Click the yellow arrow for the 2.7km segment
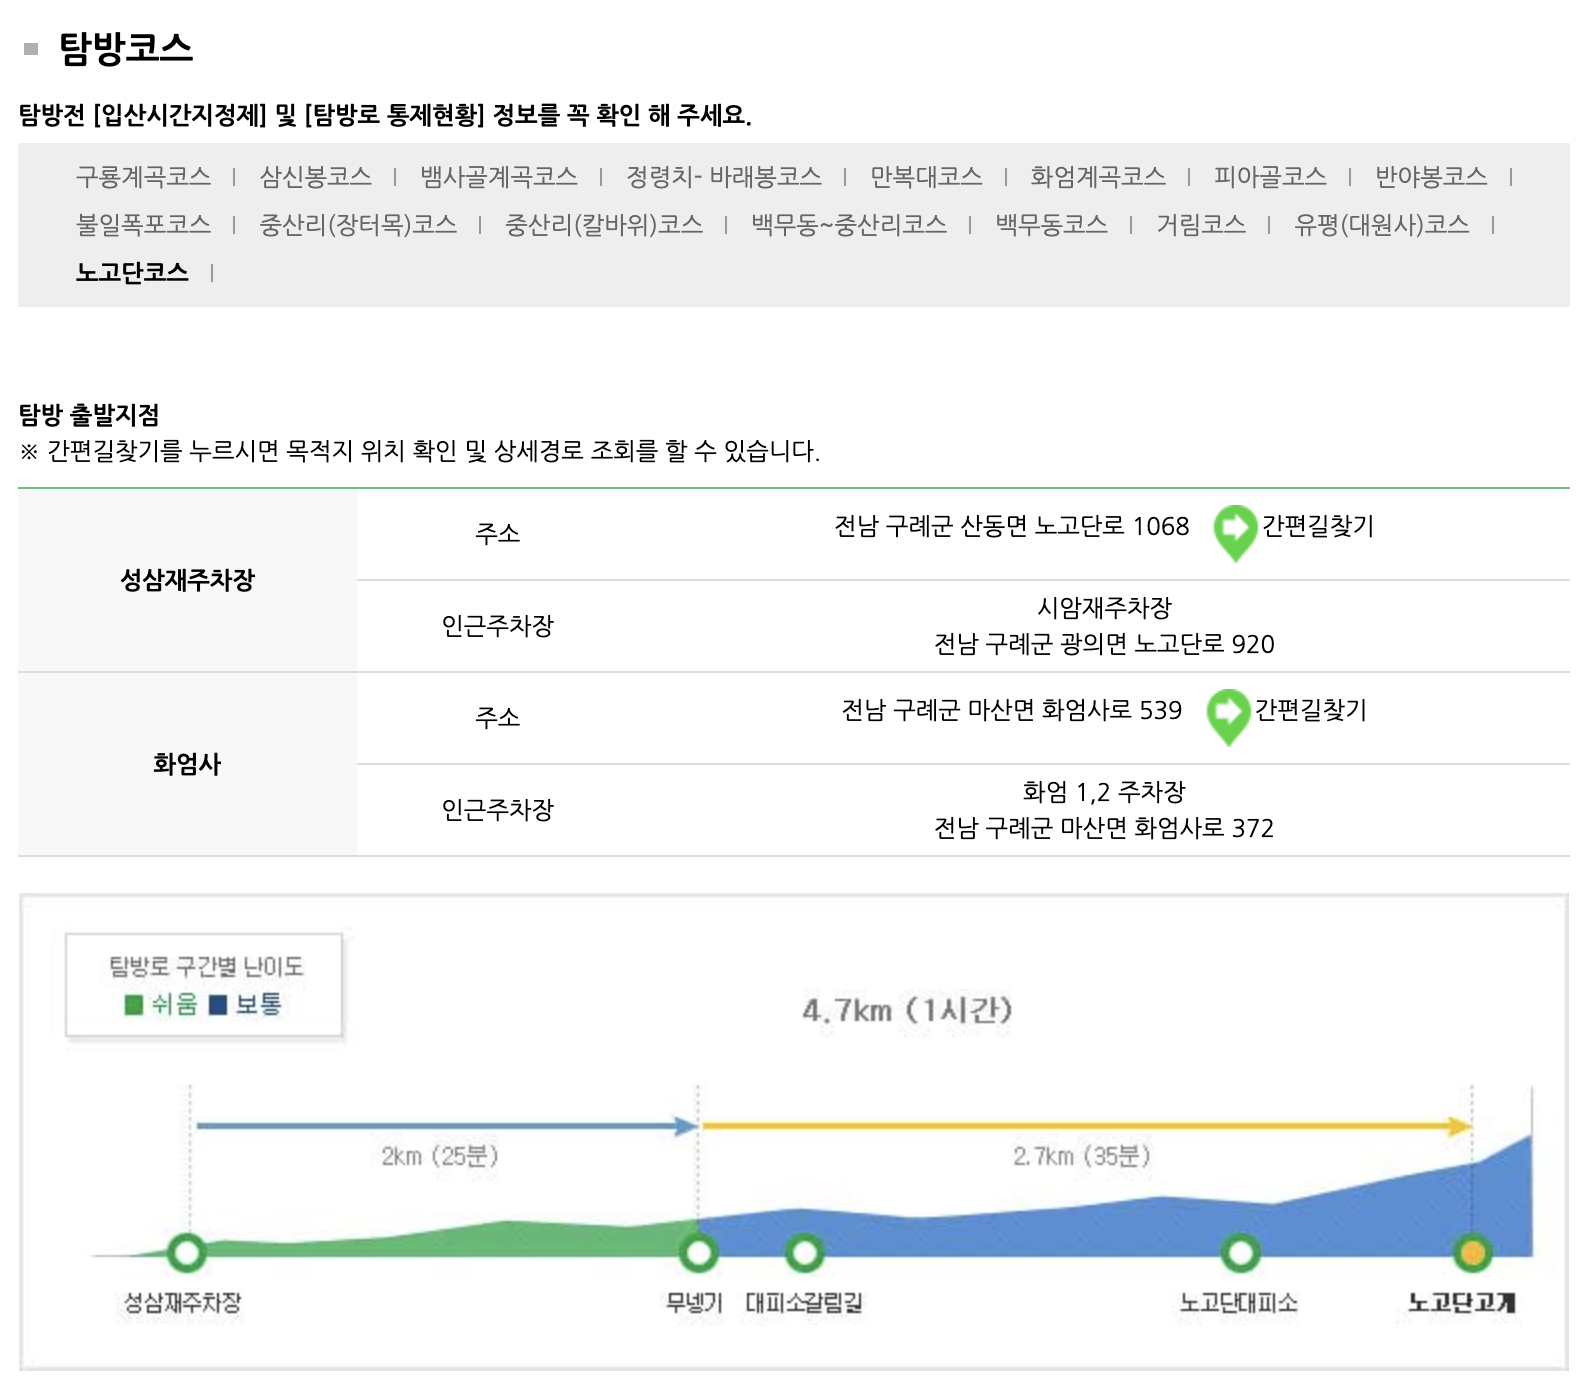This screenshot has height=1394, width=1582. click(1087, 1126)
